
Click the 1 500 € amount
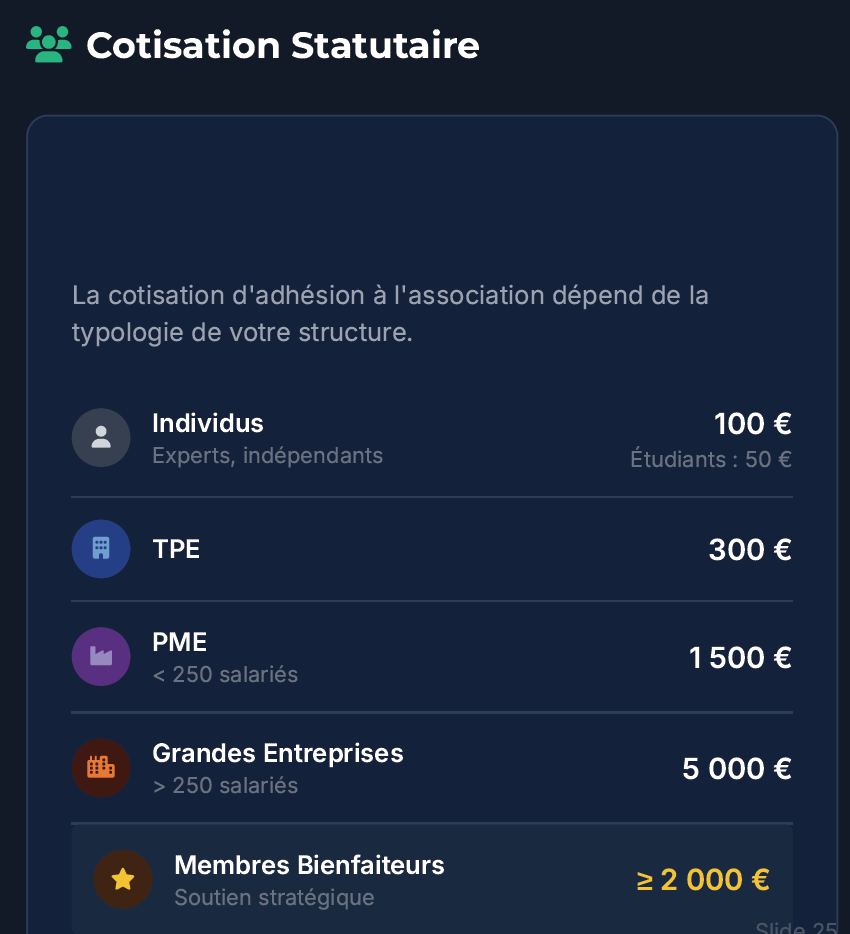740,658
